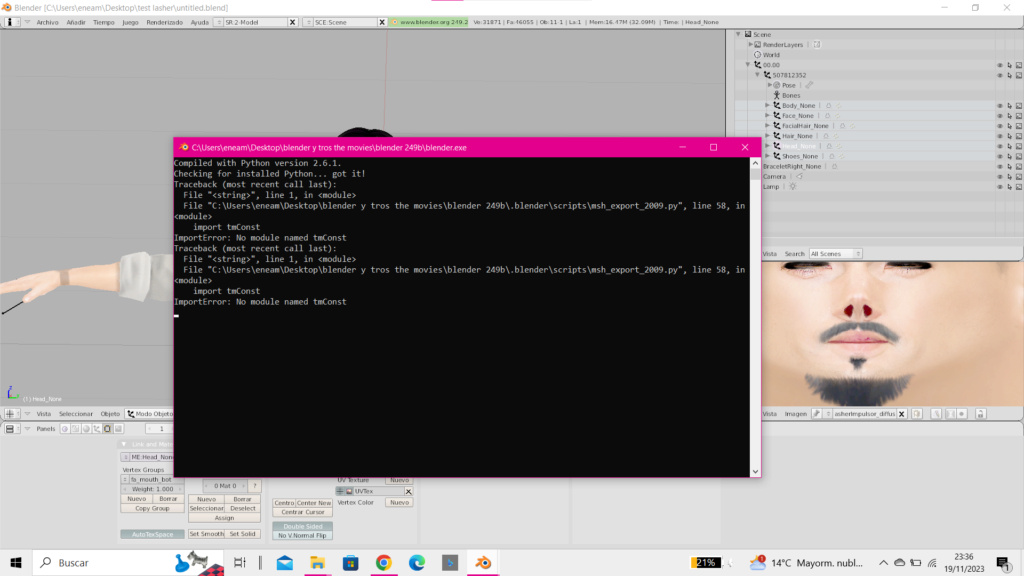Expand the RenderLayers item
The image size is (1024, 576).
tap(750, 44)
